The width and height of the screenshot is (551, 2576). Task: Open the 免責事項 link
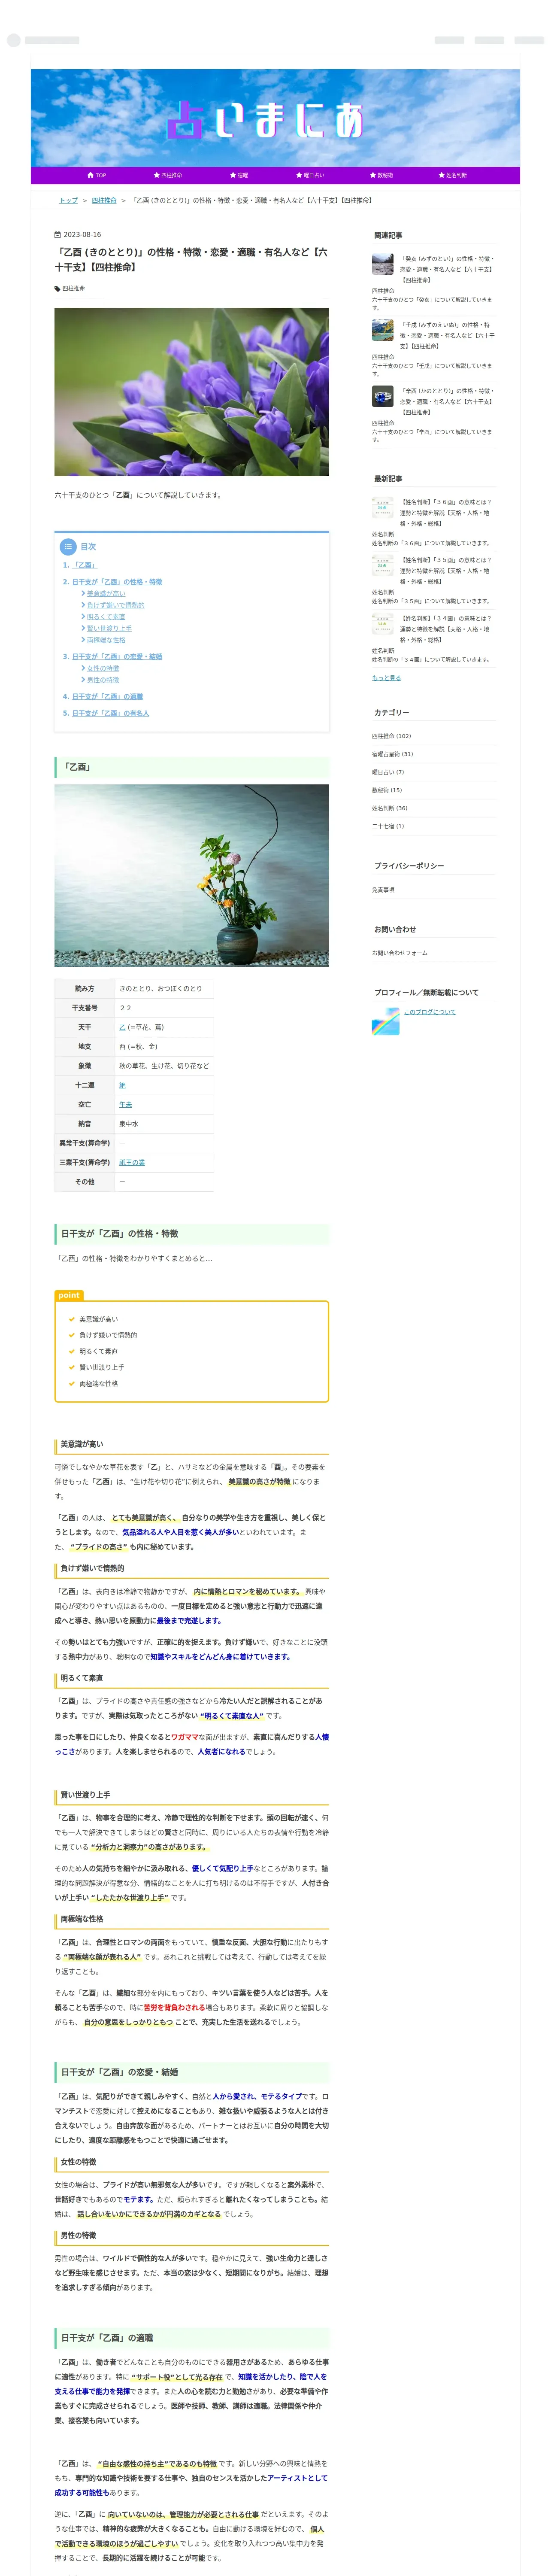(383, 889)
